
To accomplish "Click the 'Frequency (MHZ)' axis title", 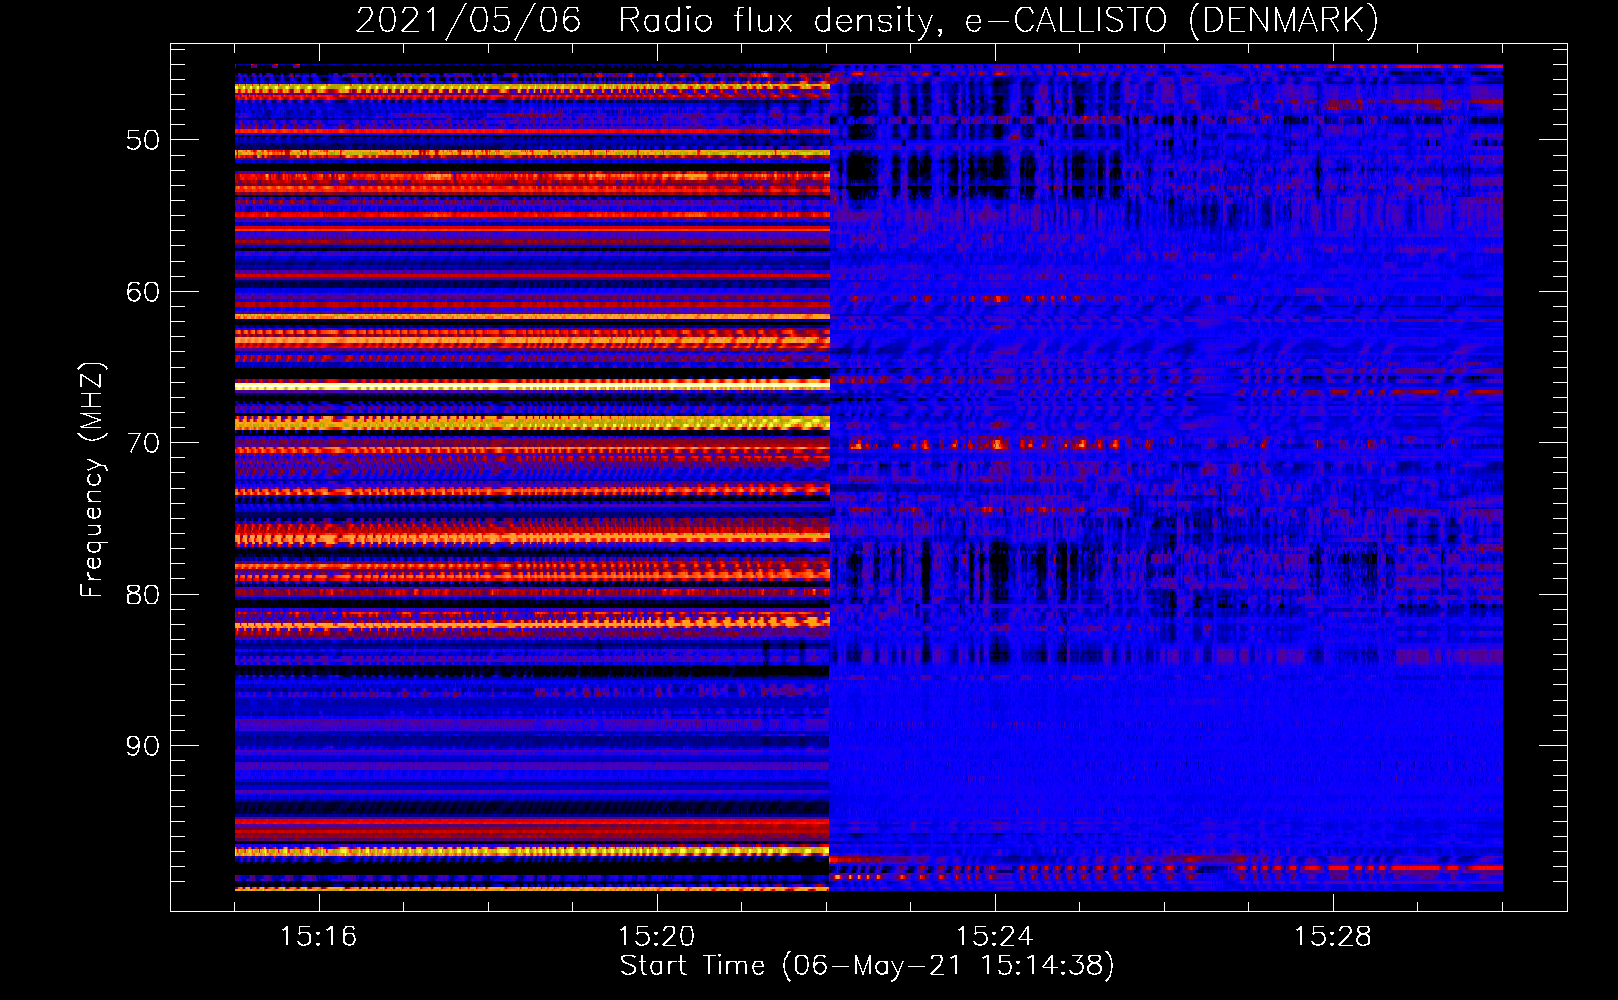I will (x=92, y=480).
